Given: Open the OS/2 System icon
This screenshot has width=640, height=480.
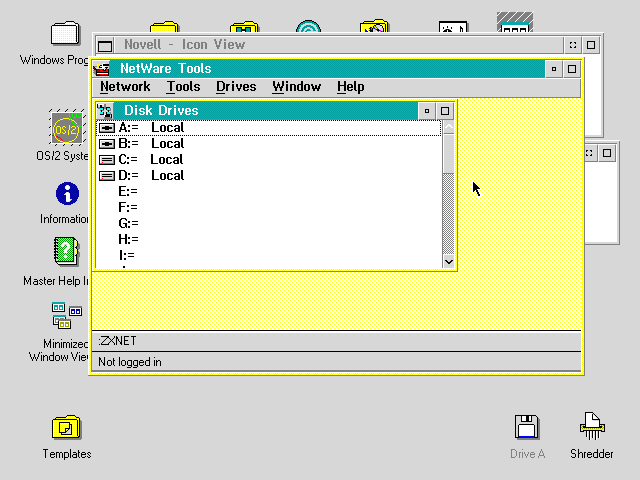Looking at the screenshot, I should [x=67, y=128].
